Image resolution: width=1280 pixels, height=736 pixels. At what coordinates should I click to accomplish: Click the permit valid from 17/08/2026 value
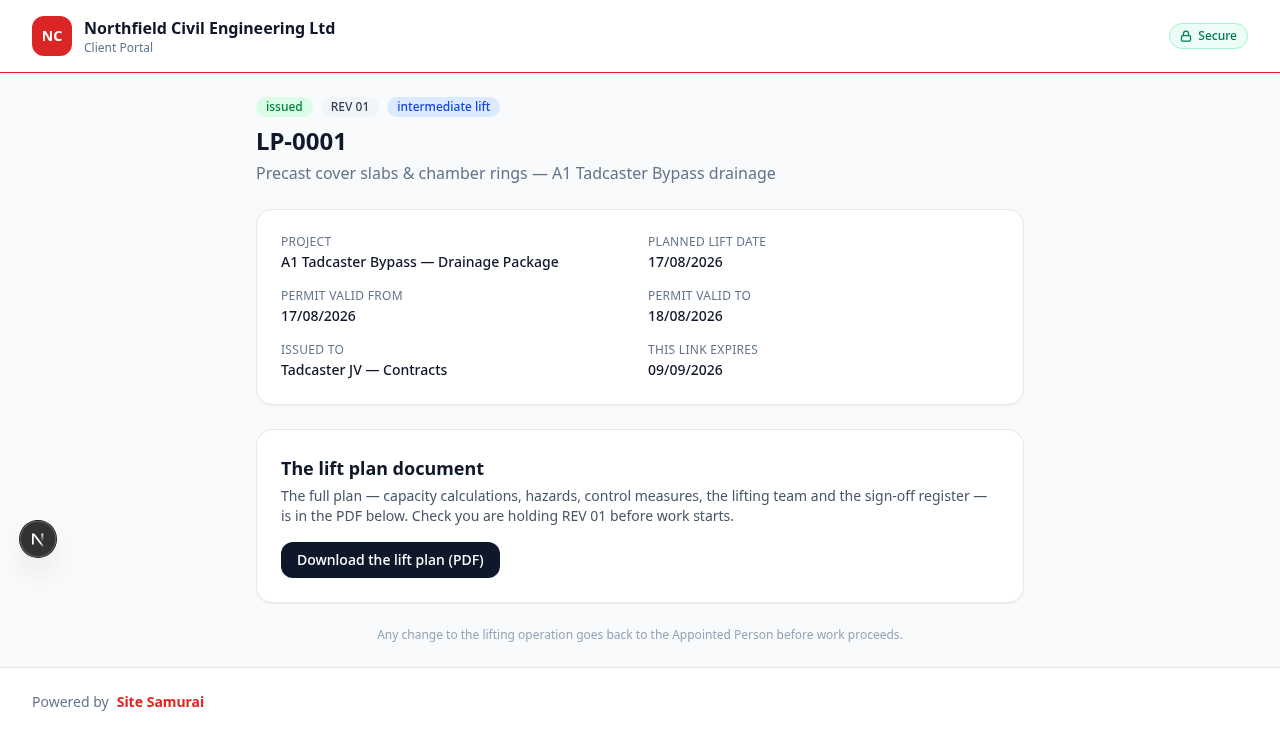coord(318,316)
